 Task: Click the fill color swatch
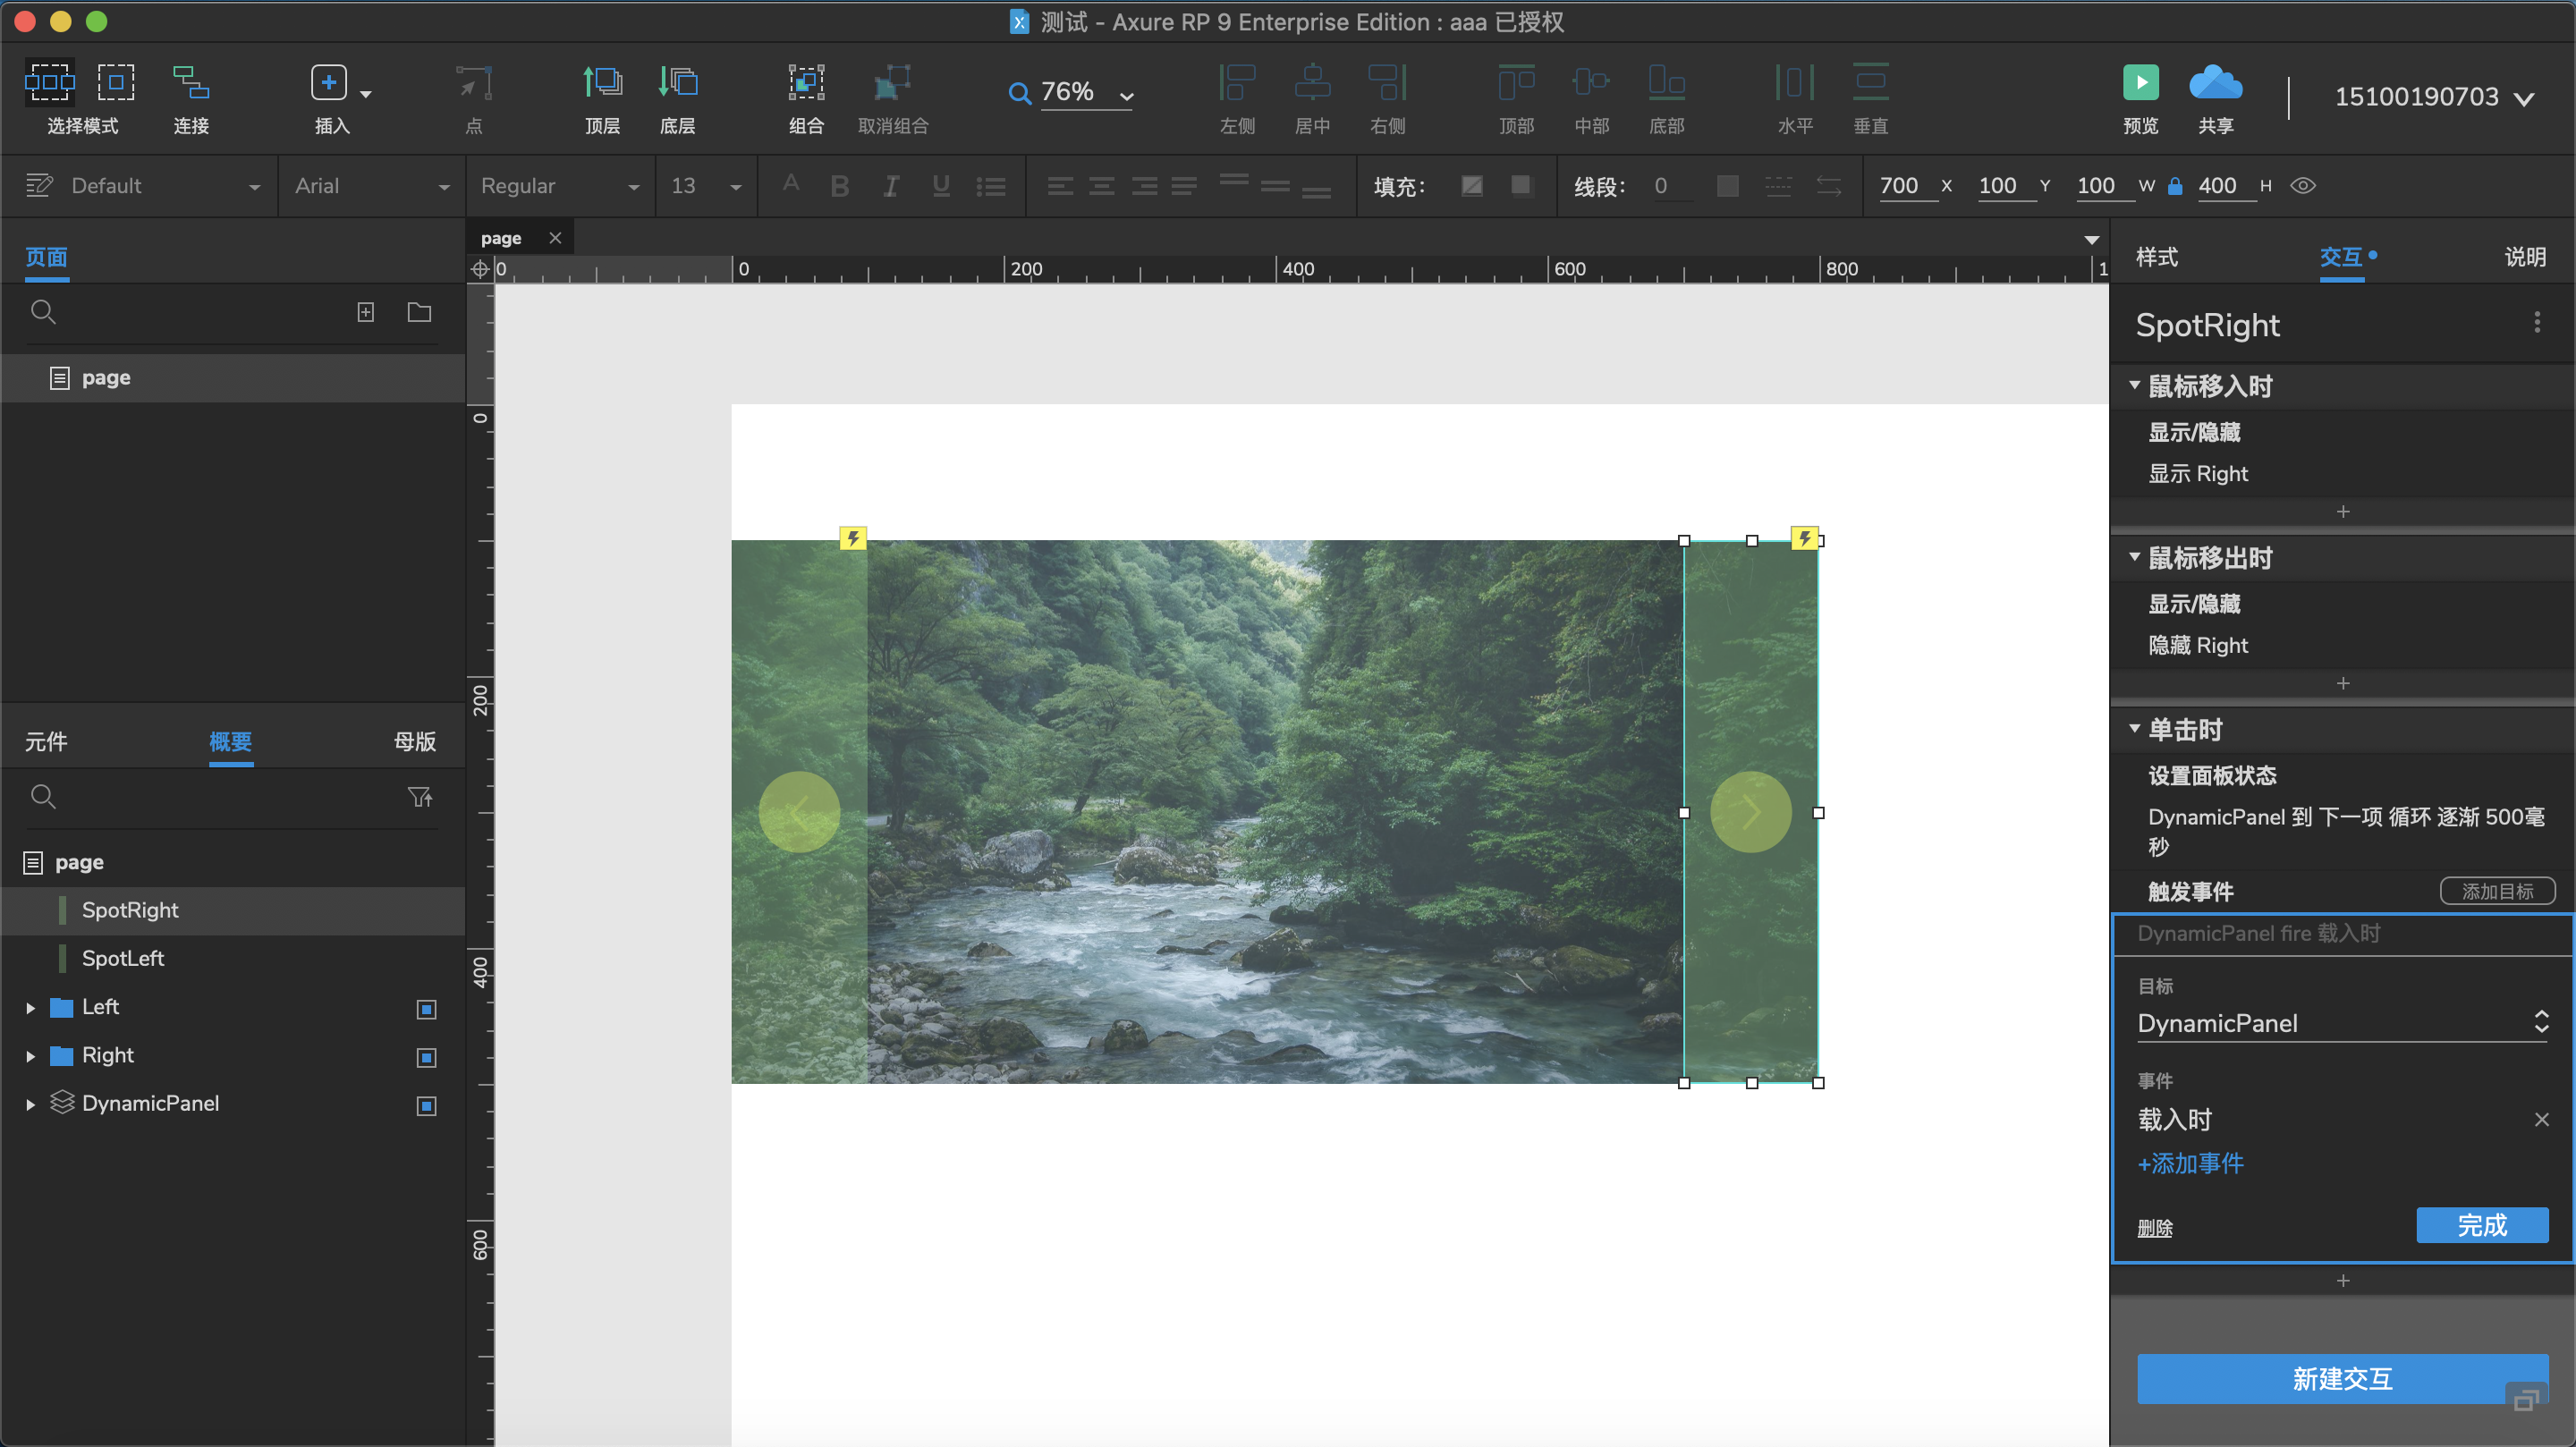tap(1471, 186)
